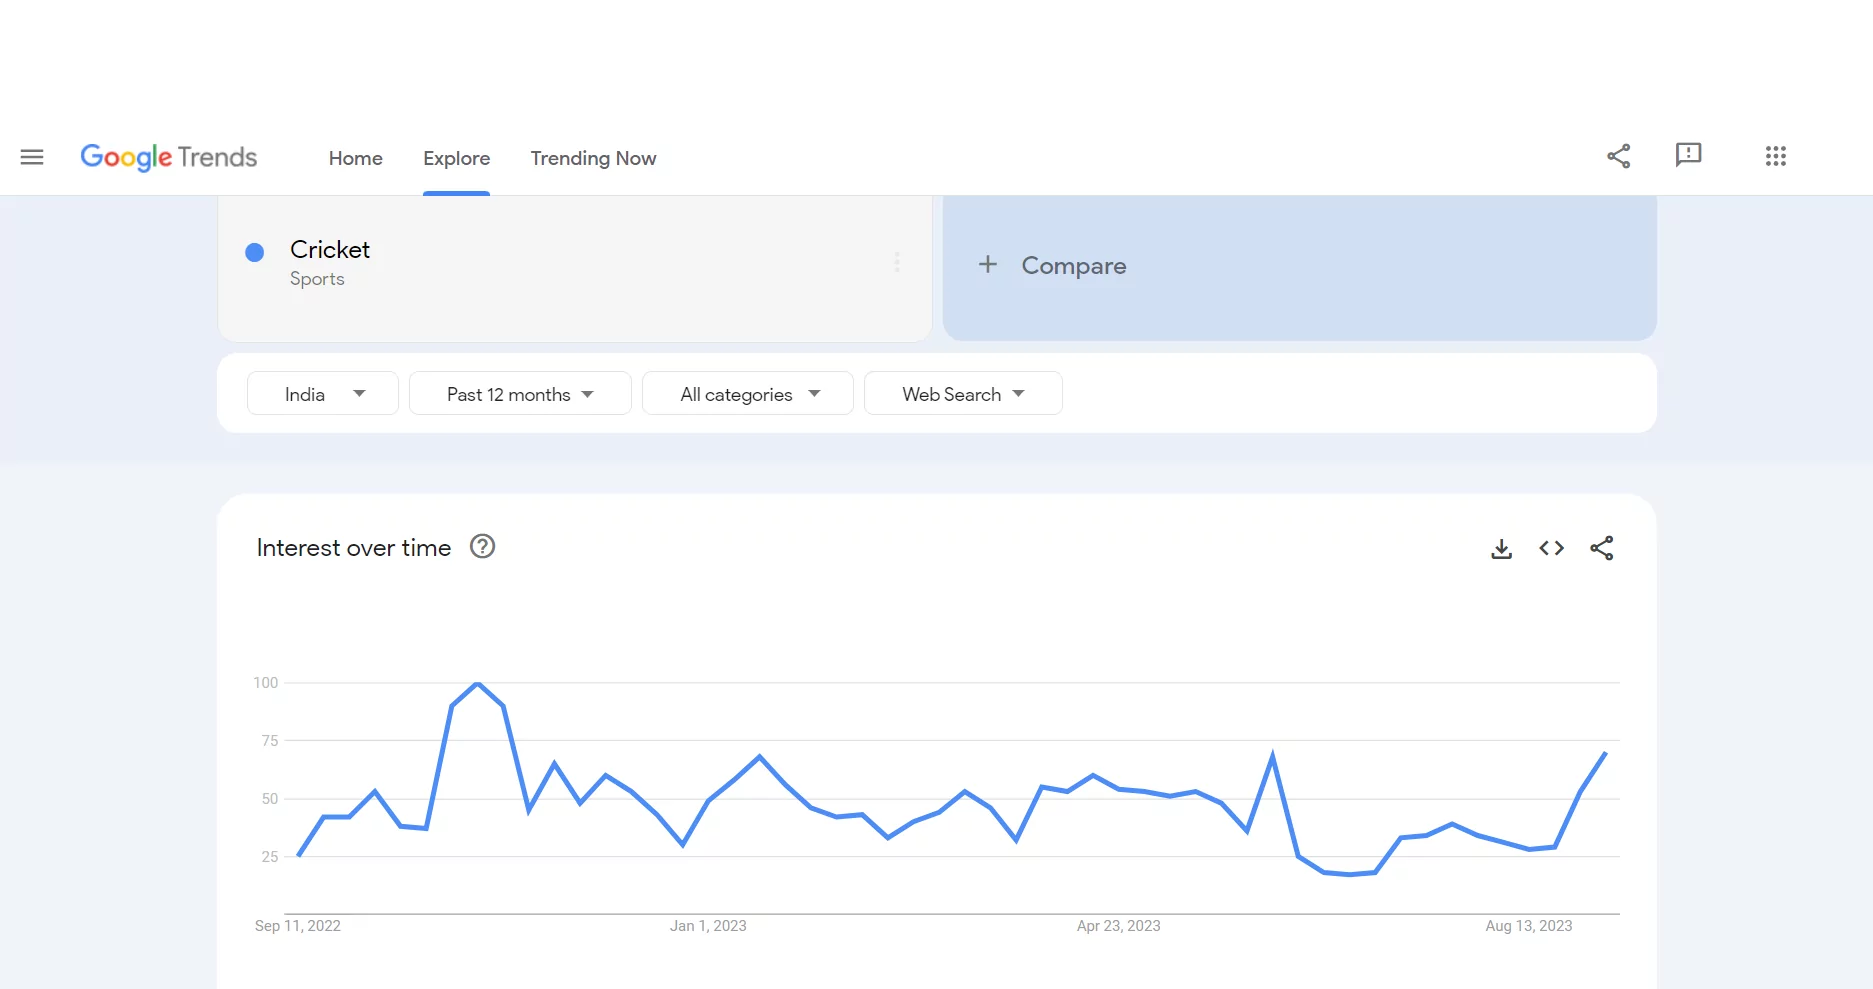Open the All categories dropdown
The width and height of the screenshot is (1873, 989).
coord(747,393)
